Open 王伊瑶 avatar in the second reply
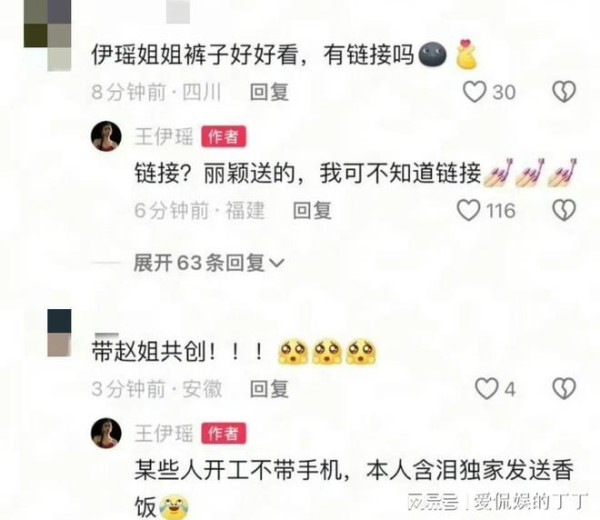This screenshot has width=600, height=520. [106, 433]
